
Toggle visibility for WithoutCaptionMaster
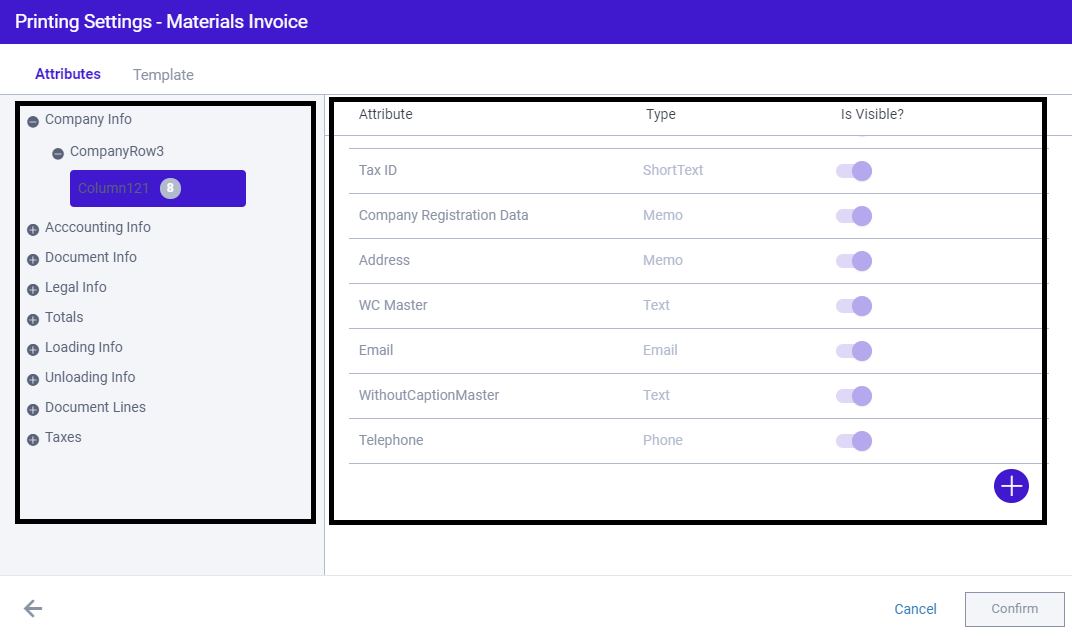point(854,396)
